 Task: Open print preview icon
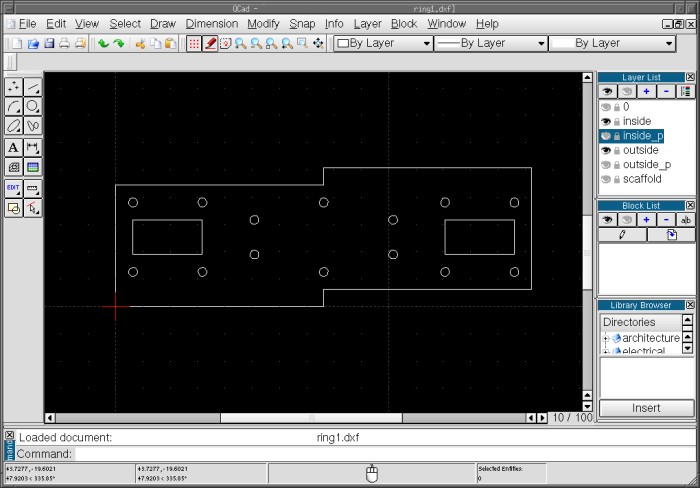pyautogui.click(x=80, y=43)
